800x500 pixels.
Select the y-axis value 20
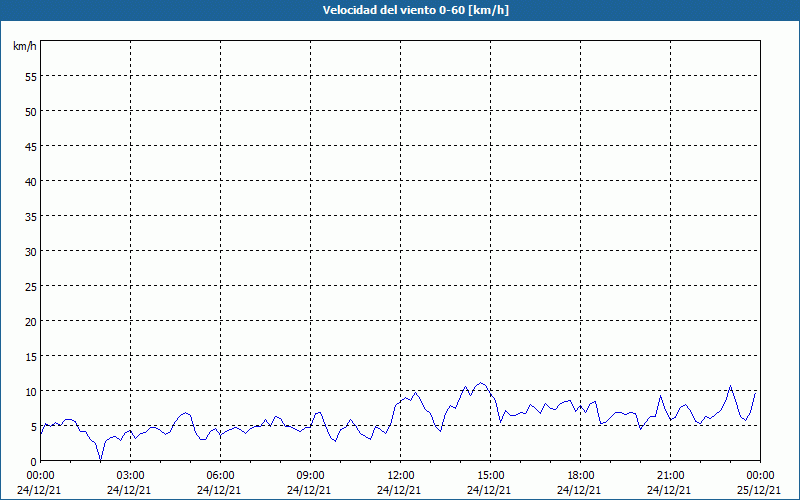coord(31,322)
